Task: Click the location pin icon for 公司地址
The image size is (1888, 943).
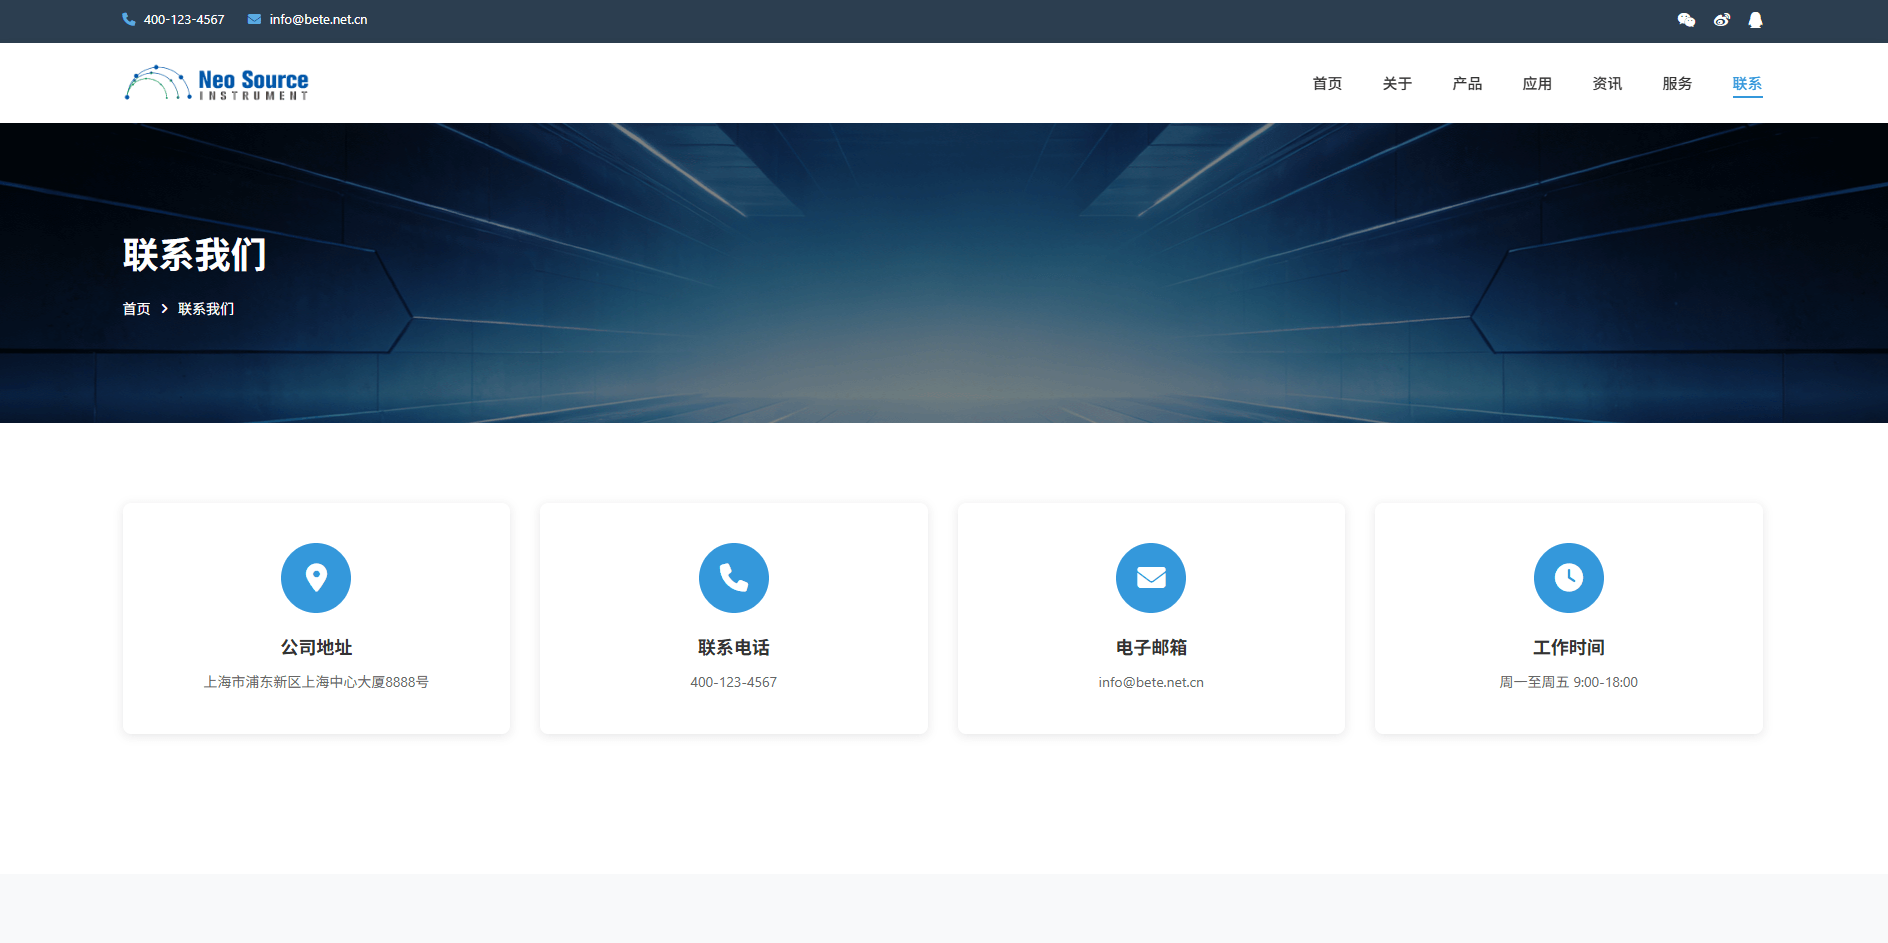Action: [x=316, y=578]
